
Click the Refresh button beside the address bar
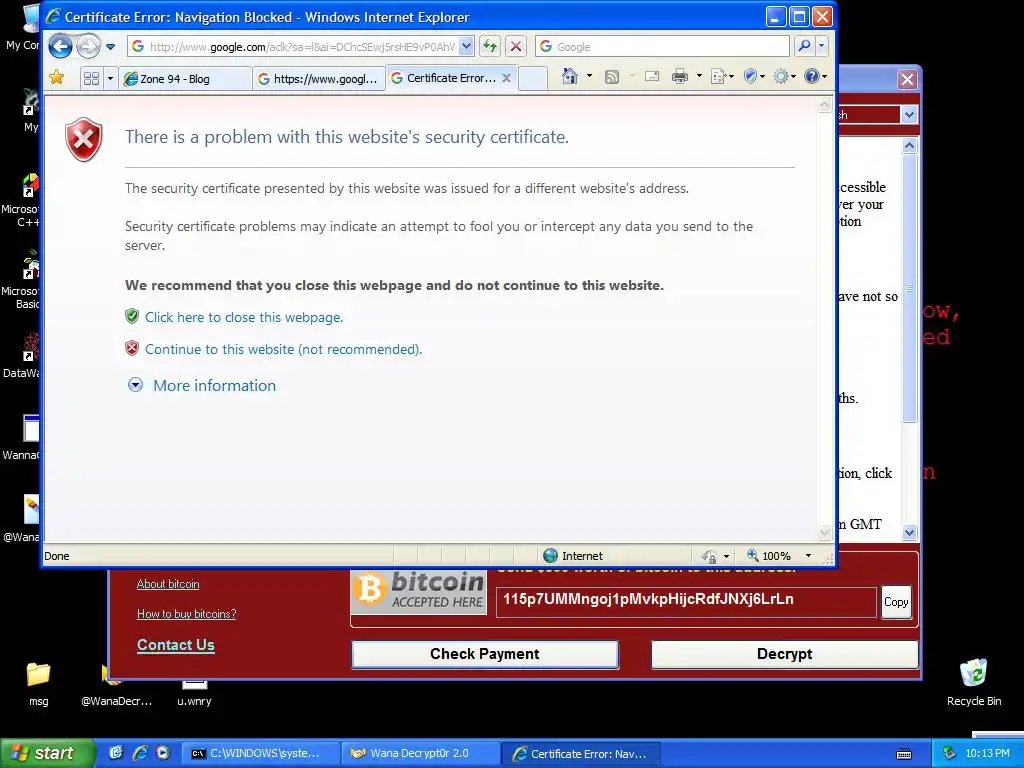pos(490,46)
